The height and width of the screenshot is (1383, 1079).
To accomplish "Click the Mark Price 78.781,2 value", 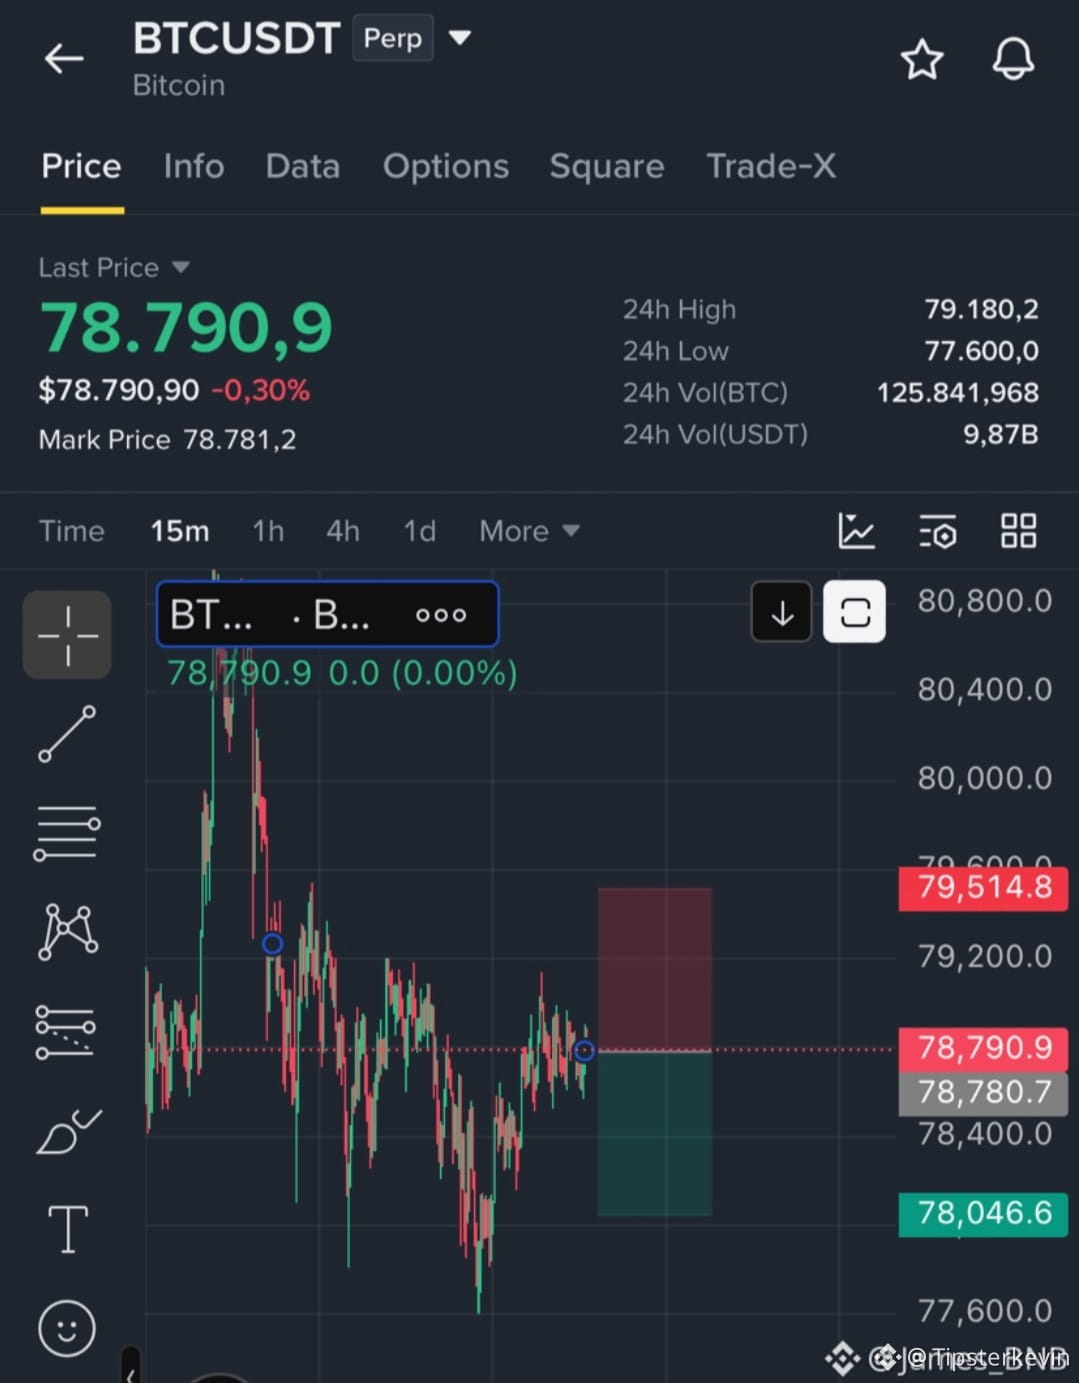I will click(240, 440).
